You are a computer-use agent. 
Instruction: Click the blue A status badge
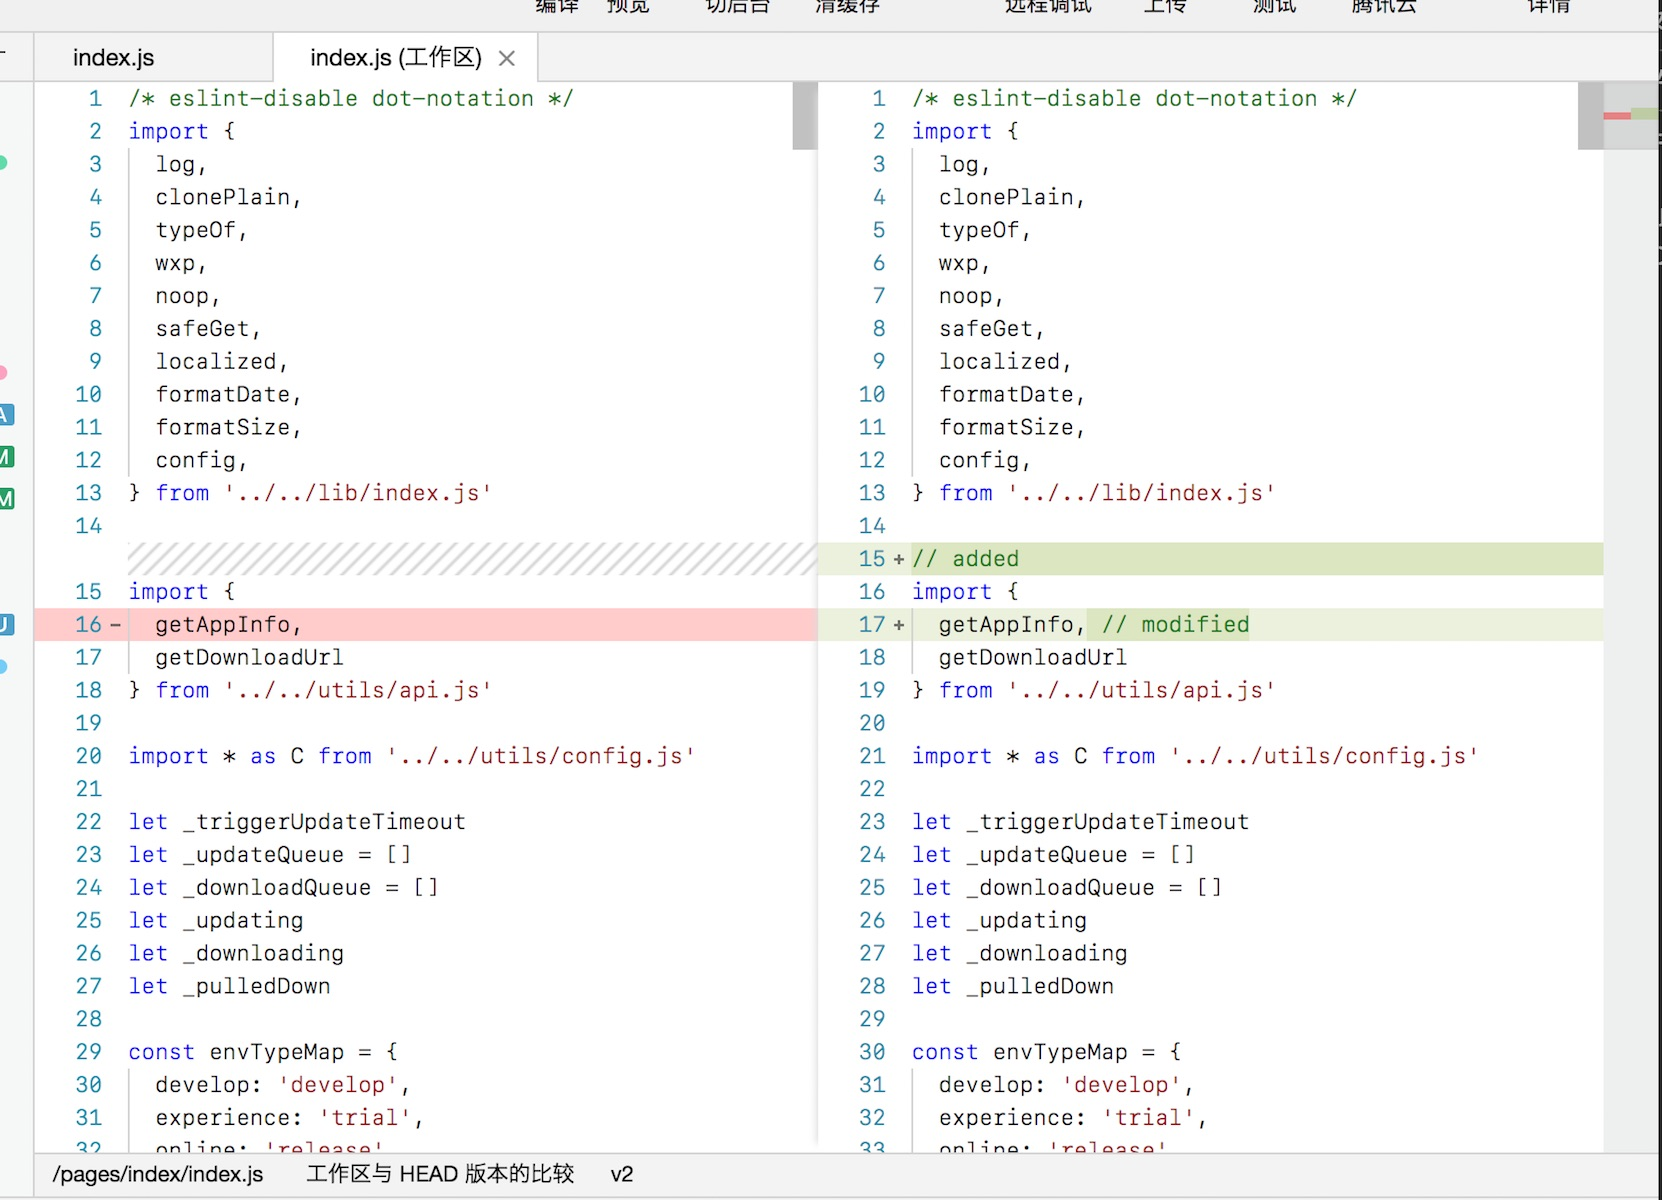5,415
